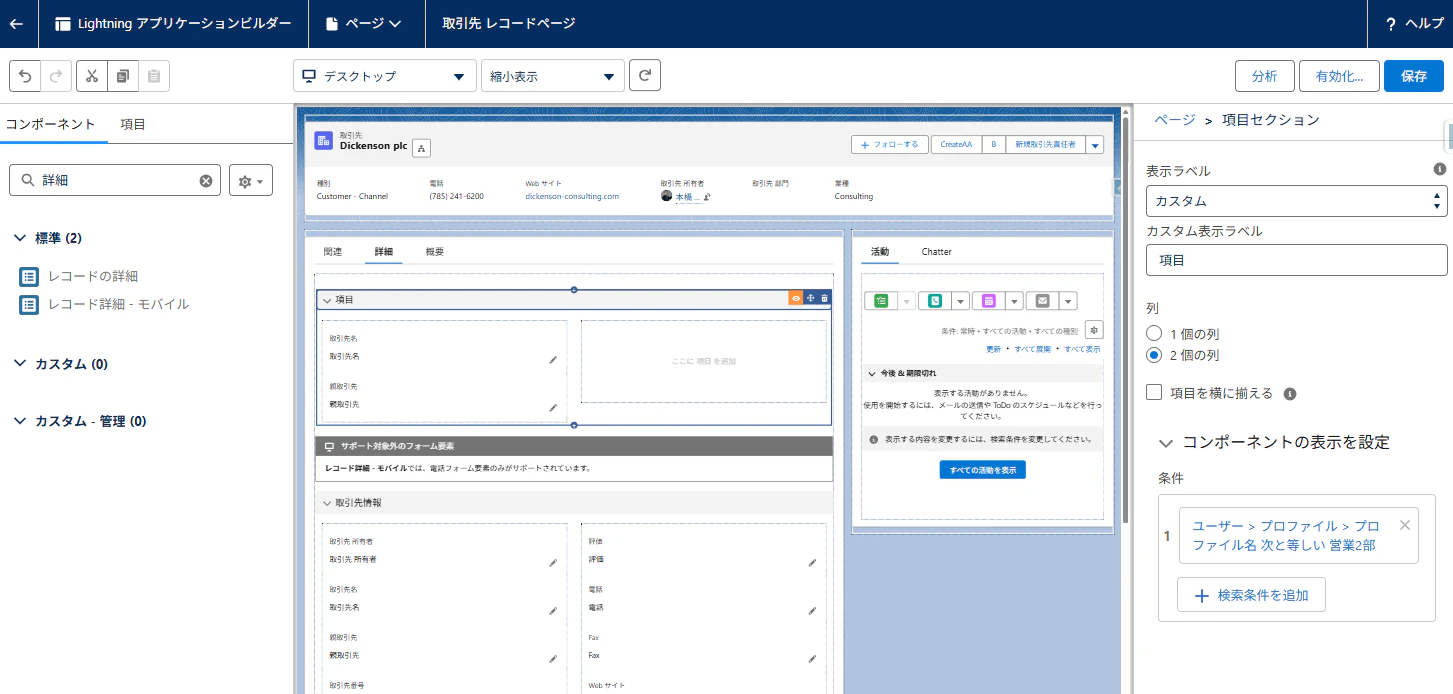Click the レコードの詳細 component icon

pyautogui.click(x=29, y=276)
